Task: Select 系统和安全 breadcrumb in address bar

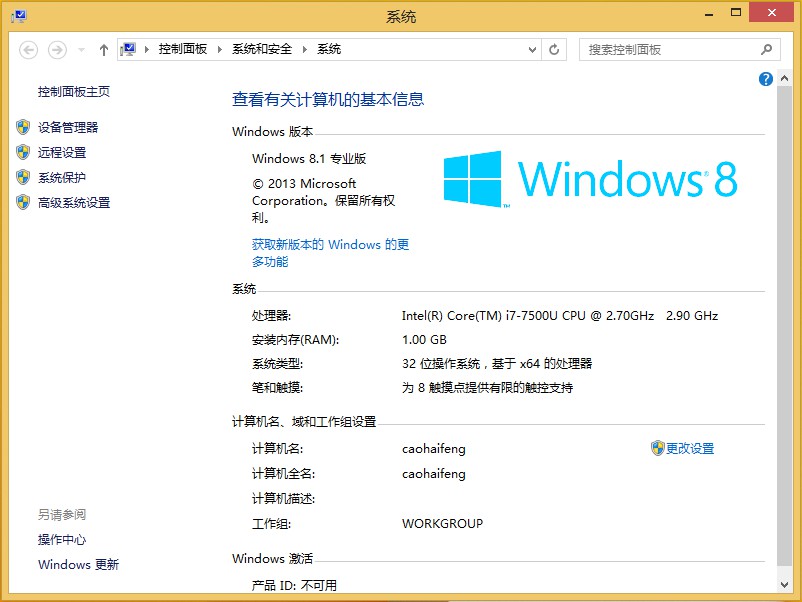Action: click(262, 49)
